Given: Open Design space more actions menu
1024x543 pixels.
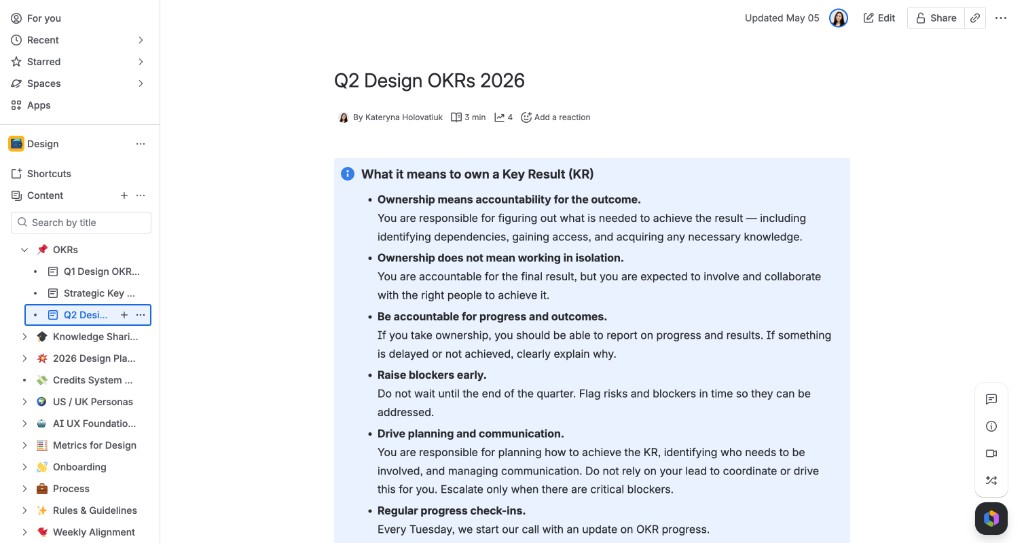Looking at the screenshot, I should (140, 144).
